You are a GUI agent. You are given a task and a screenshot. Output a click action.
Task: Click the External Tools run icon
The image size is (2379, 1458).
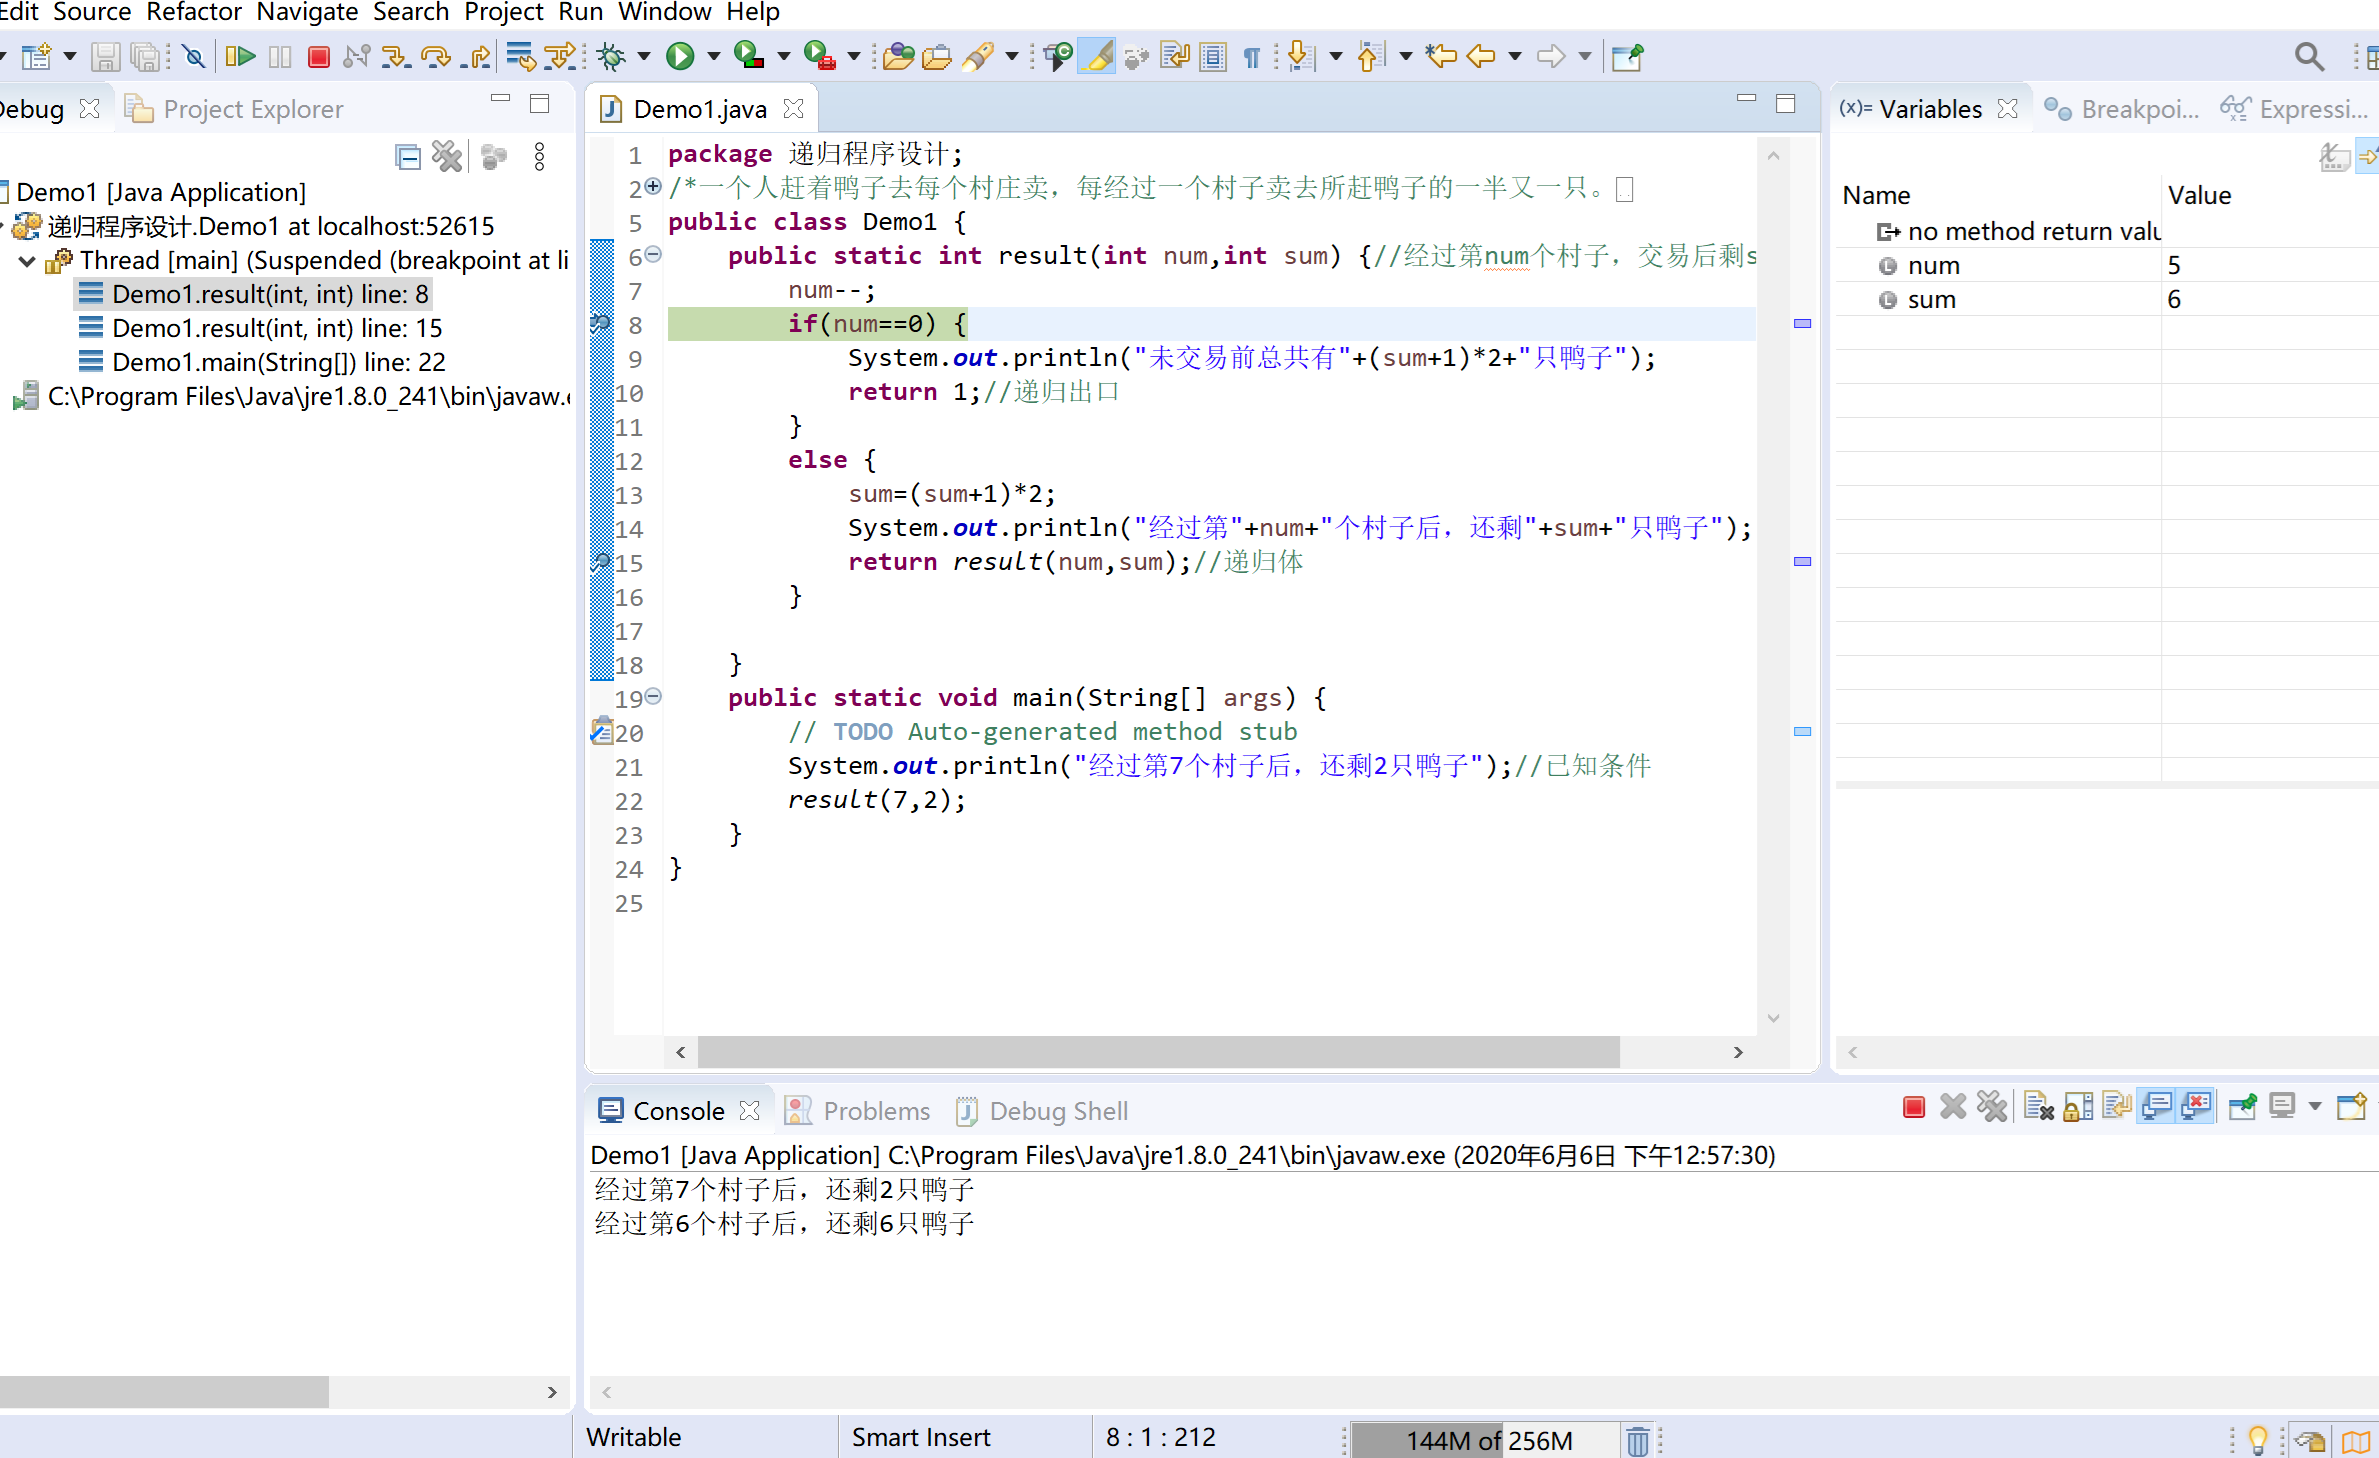tap(819, 57)
